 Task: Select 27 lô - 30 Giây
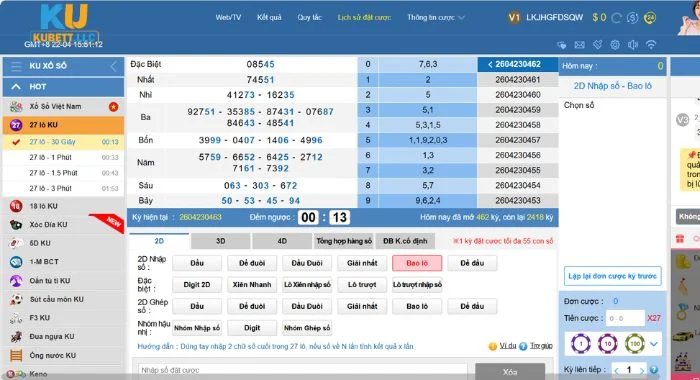63,142
